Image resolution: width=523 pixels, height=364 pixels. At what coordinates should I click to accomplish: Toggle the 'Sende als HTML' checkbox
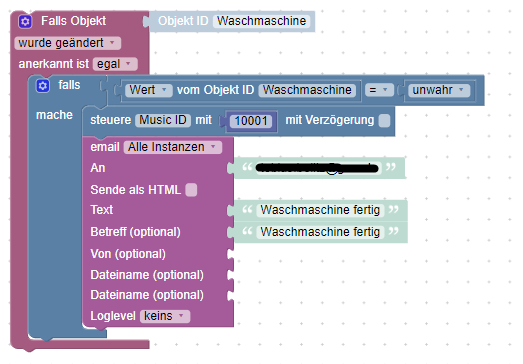(191, 190)
